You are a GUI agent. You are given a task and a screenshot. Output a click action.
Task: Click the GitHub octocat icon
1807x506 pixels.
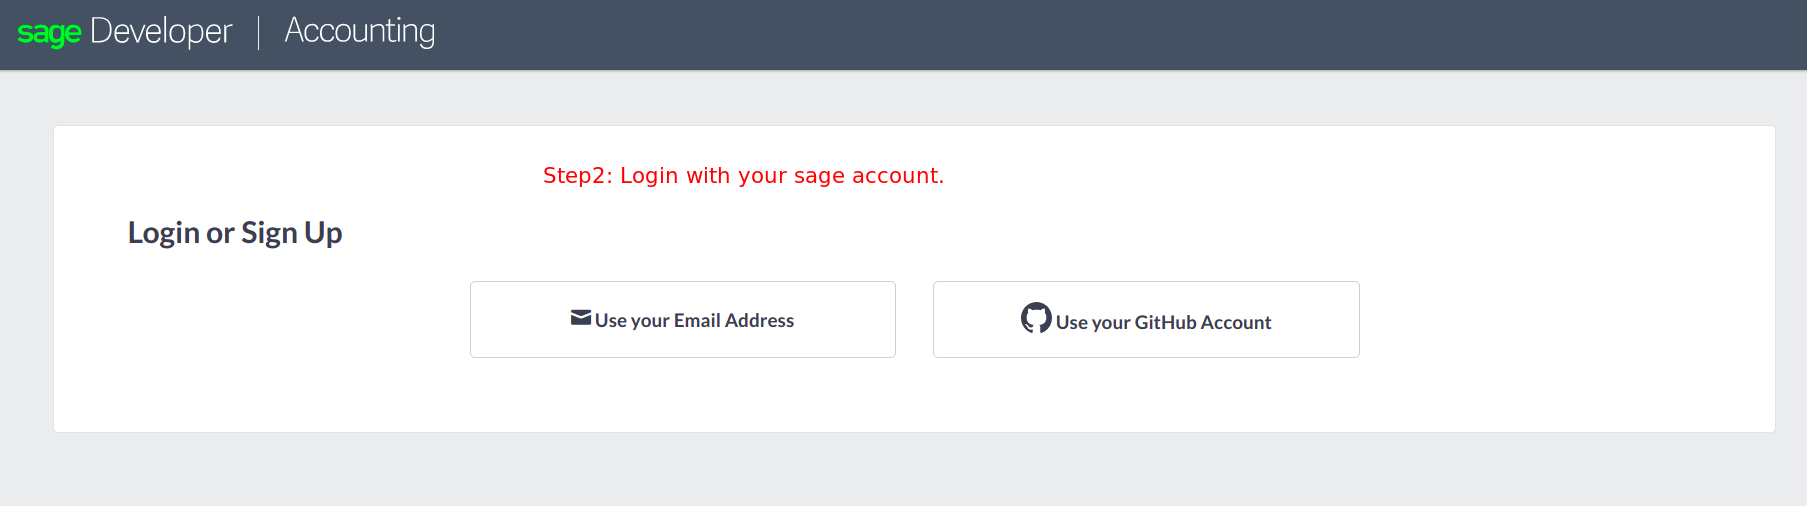pyautogui.click(x=1036, y=318)
